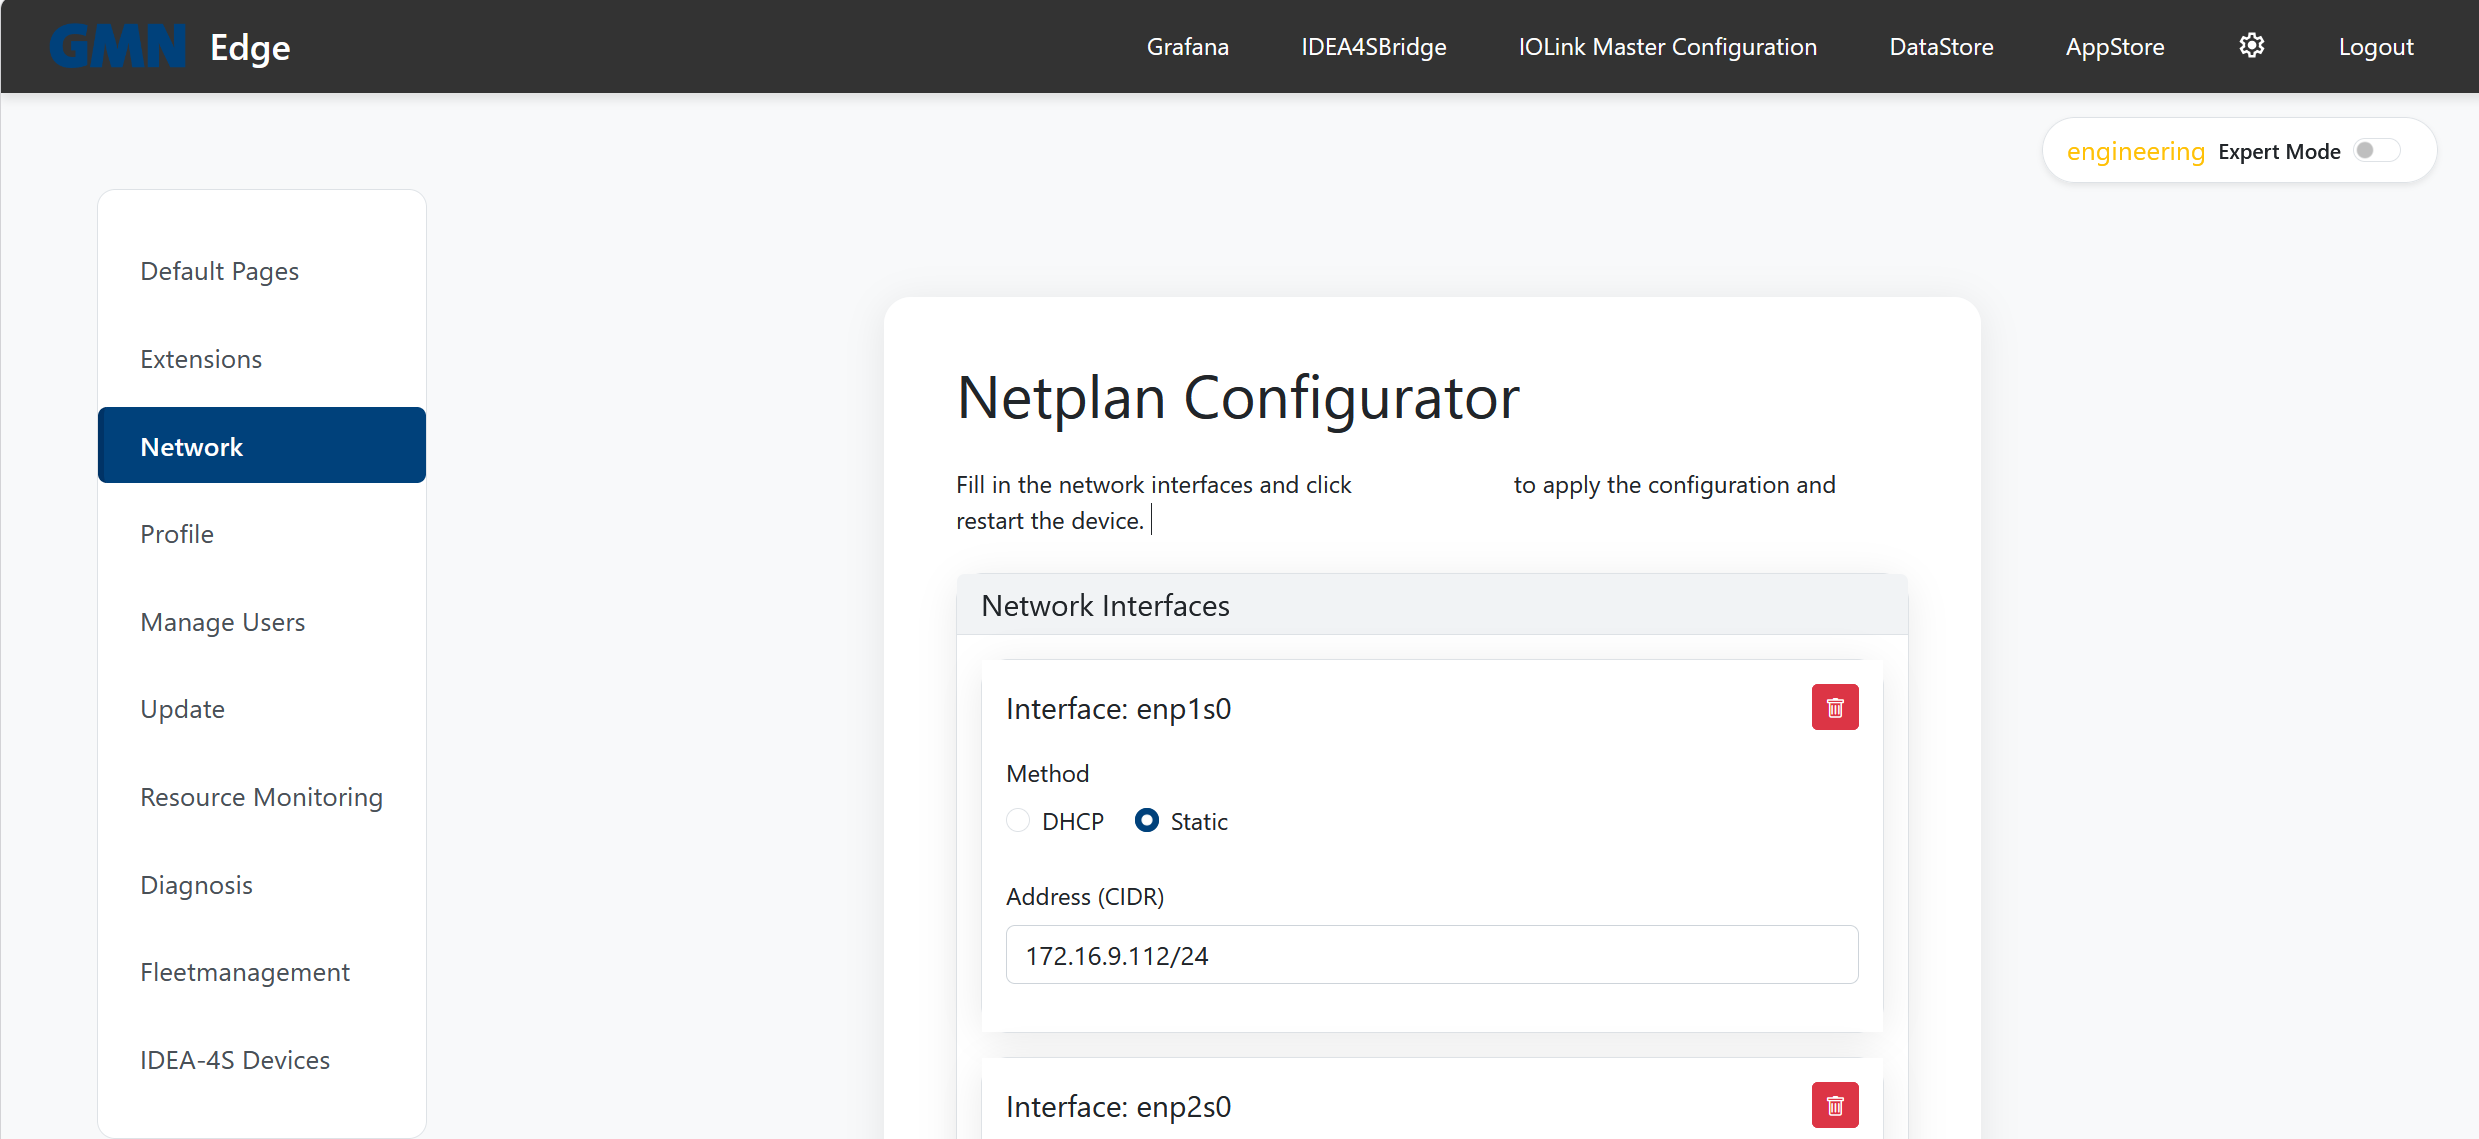Delete the enp1s0 interface with trash icon

(1834, 707)
